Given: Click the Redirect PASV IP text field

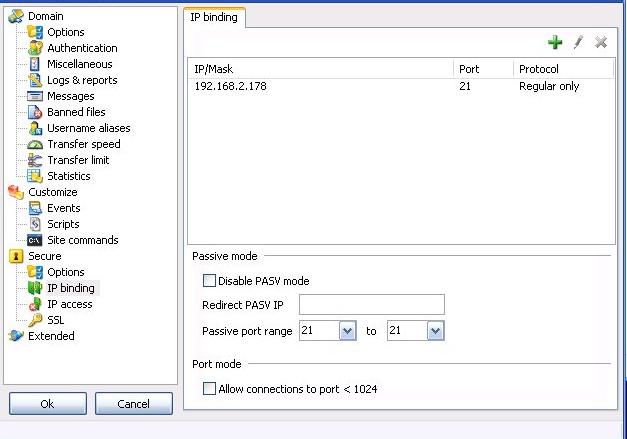Looking at the screenshot, I should [371, 305].
